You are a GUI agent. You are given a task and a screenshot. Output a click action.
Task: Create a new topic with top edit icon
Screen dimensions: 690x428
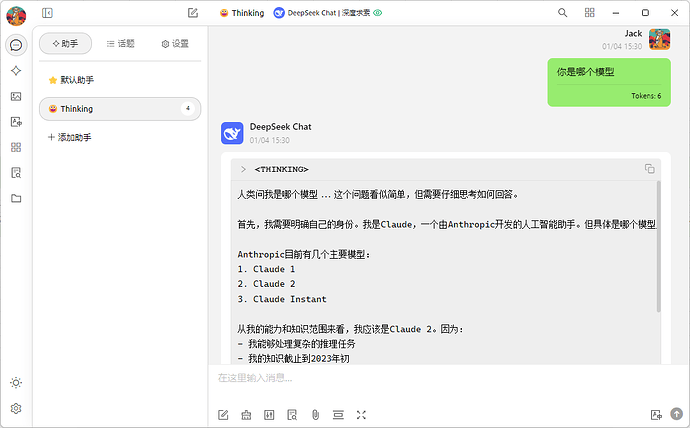pyautogui.click(x=193, y=13)
